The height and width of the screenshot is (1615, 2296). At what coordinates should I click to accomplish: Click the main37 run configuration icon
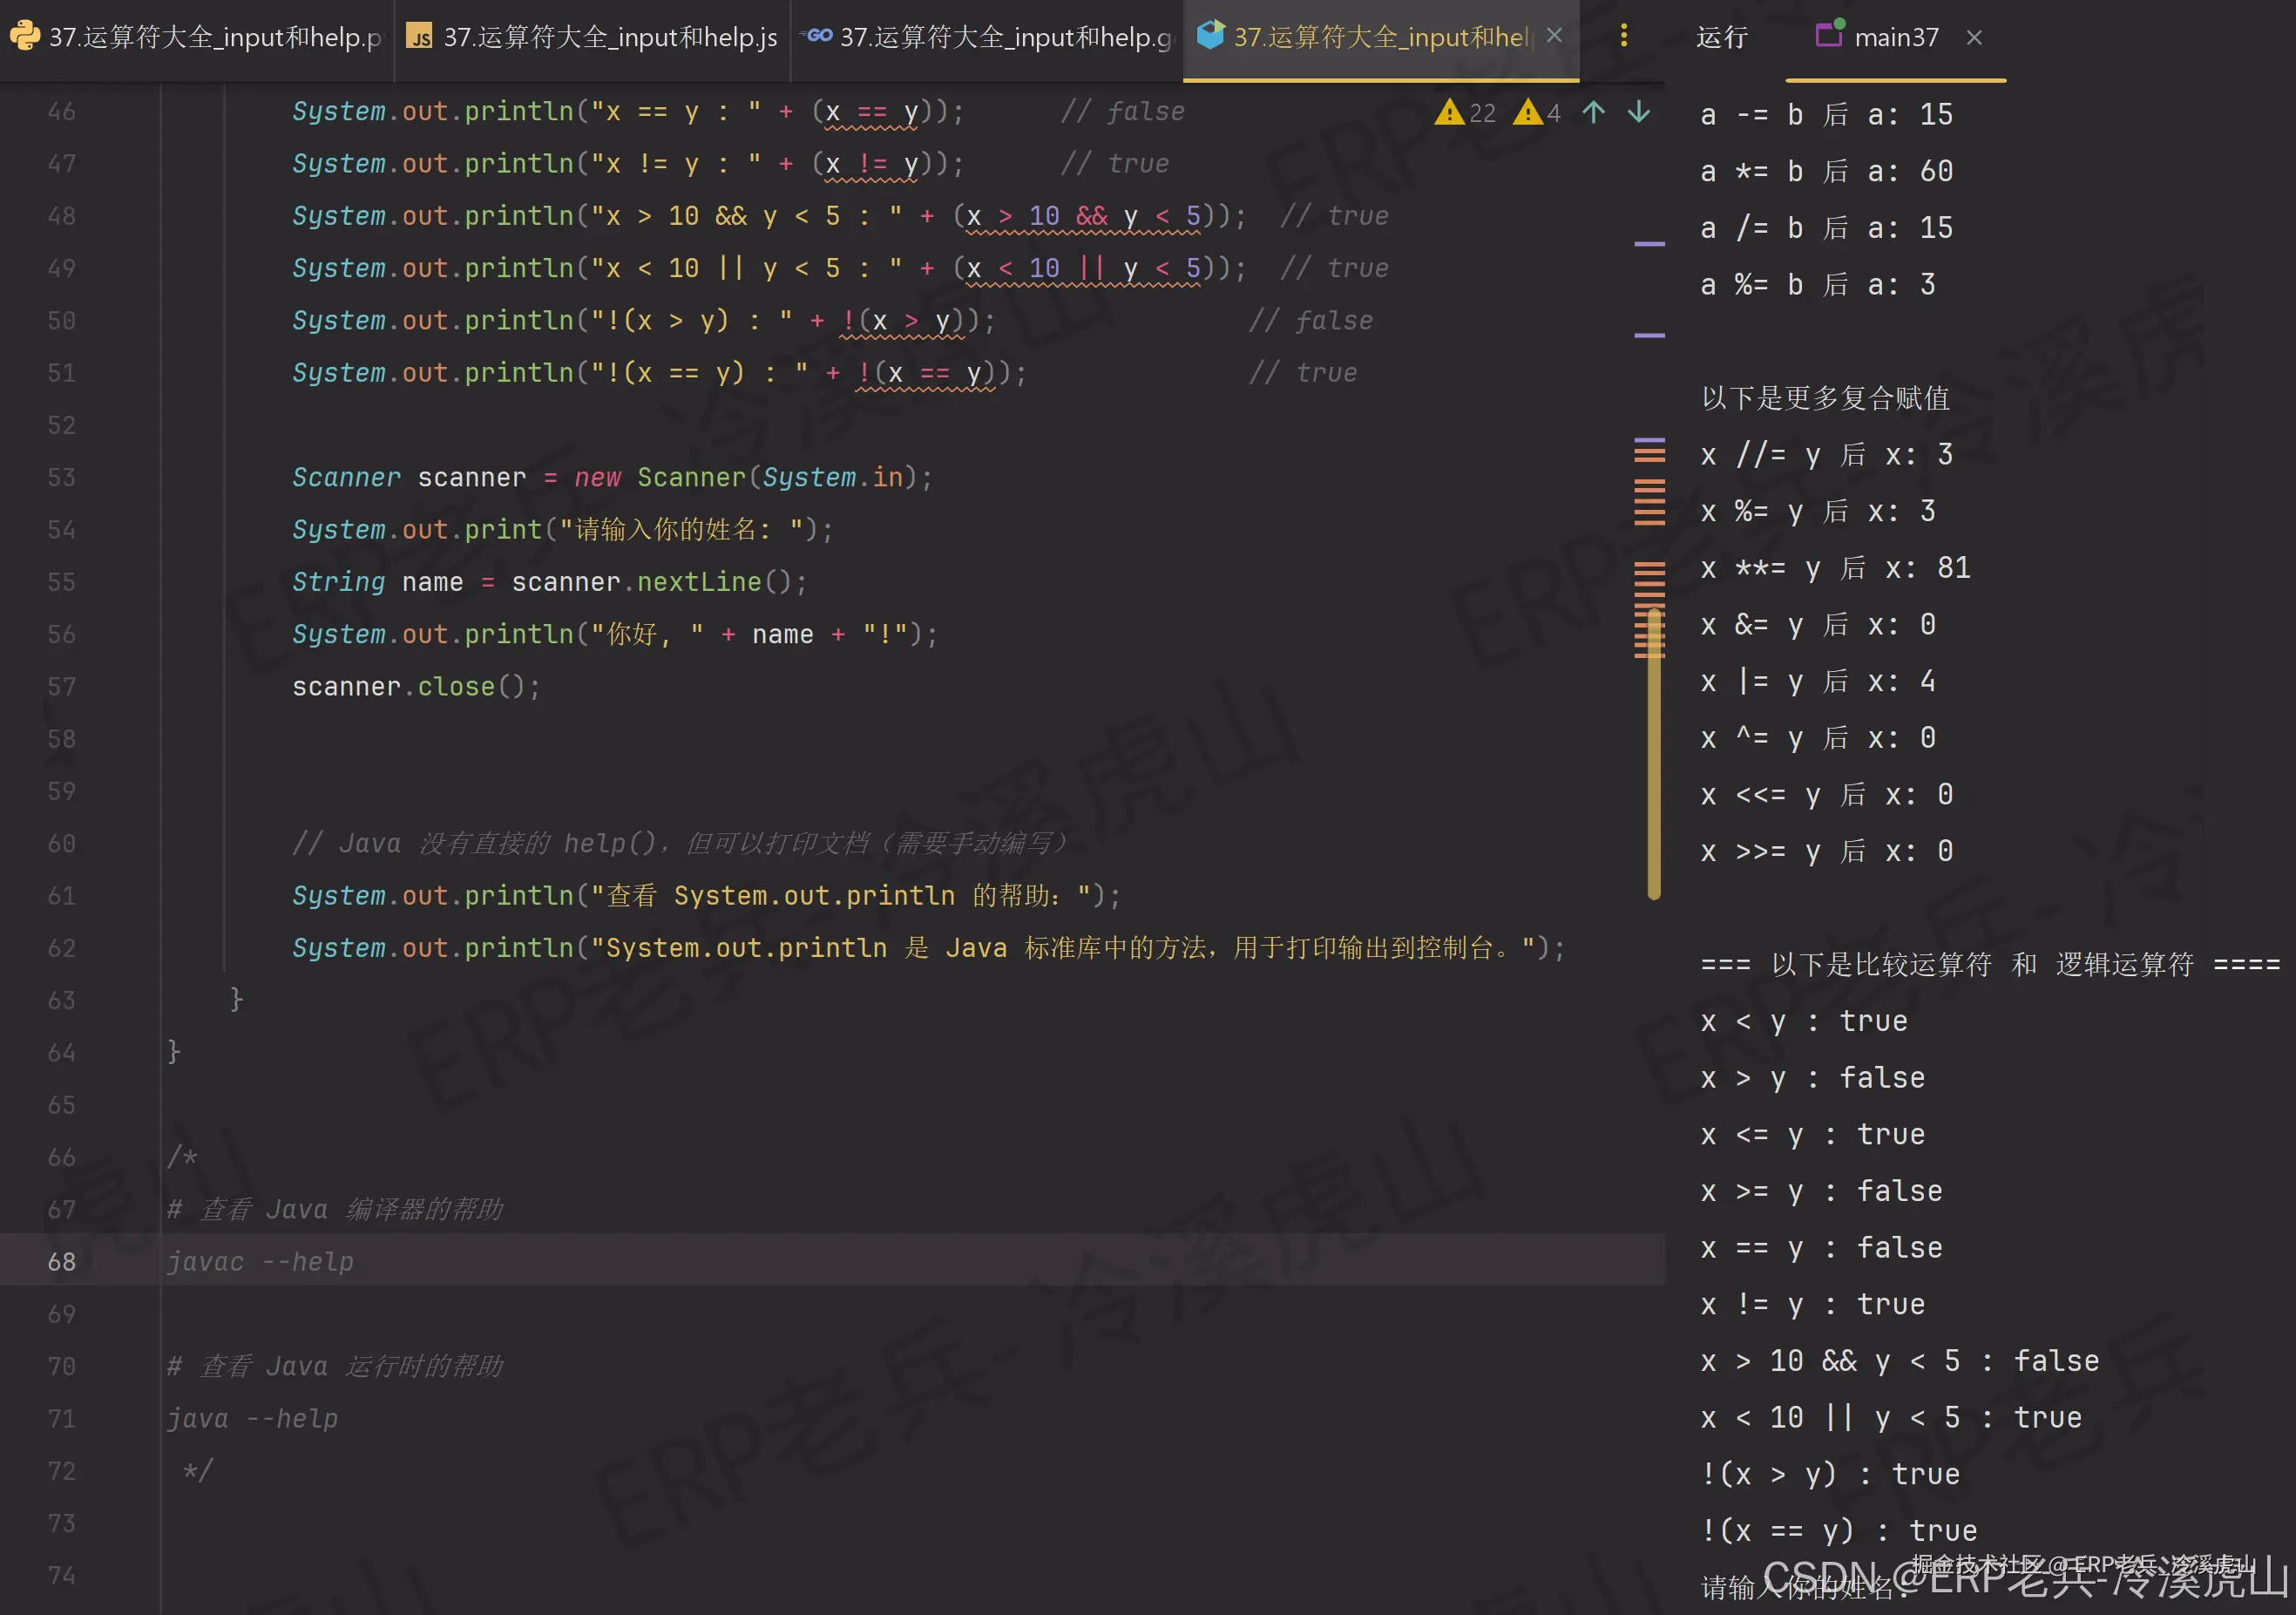pos(1829,34)
